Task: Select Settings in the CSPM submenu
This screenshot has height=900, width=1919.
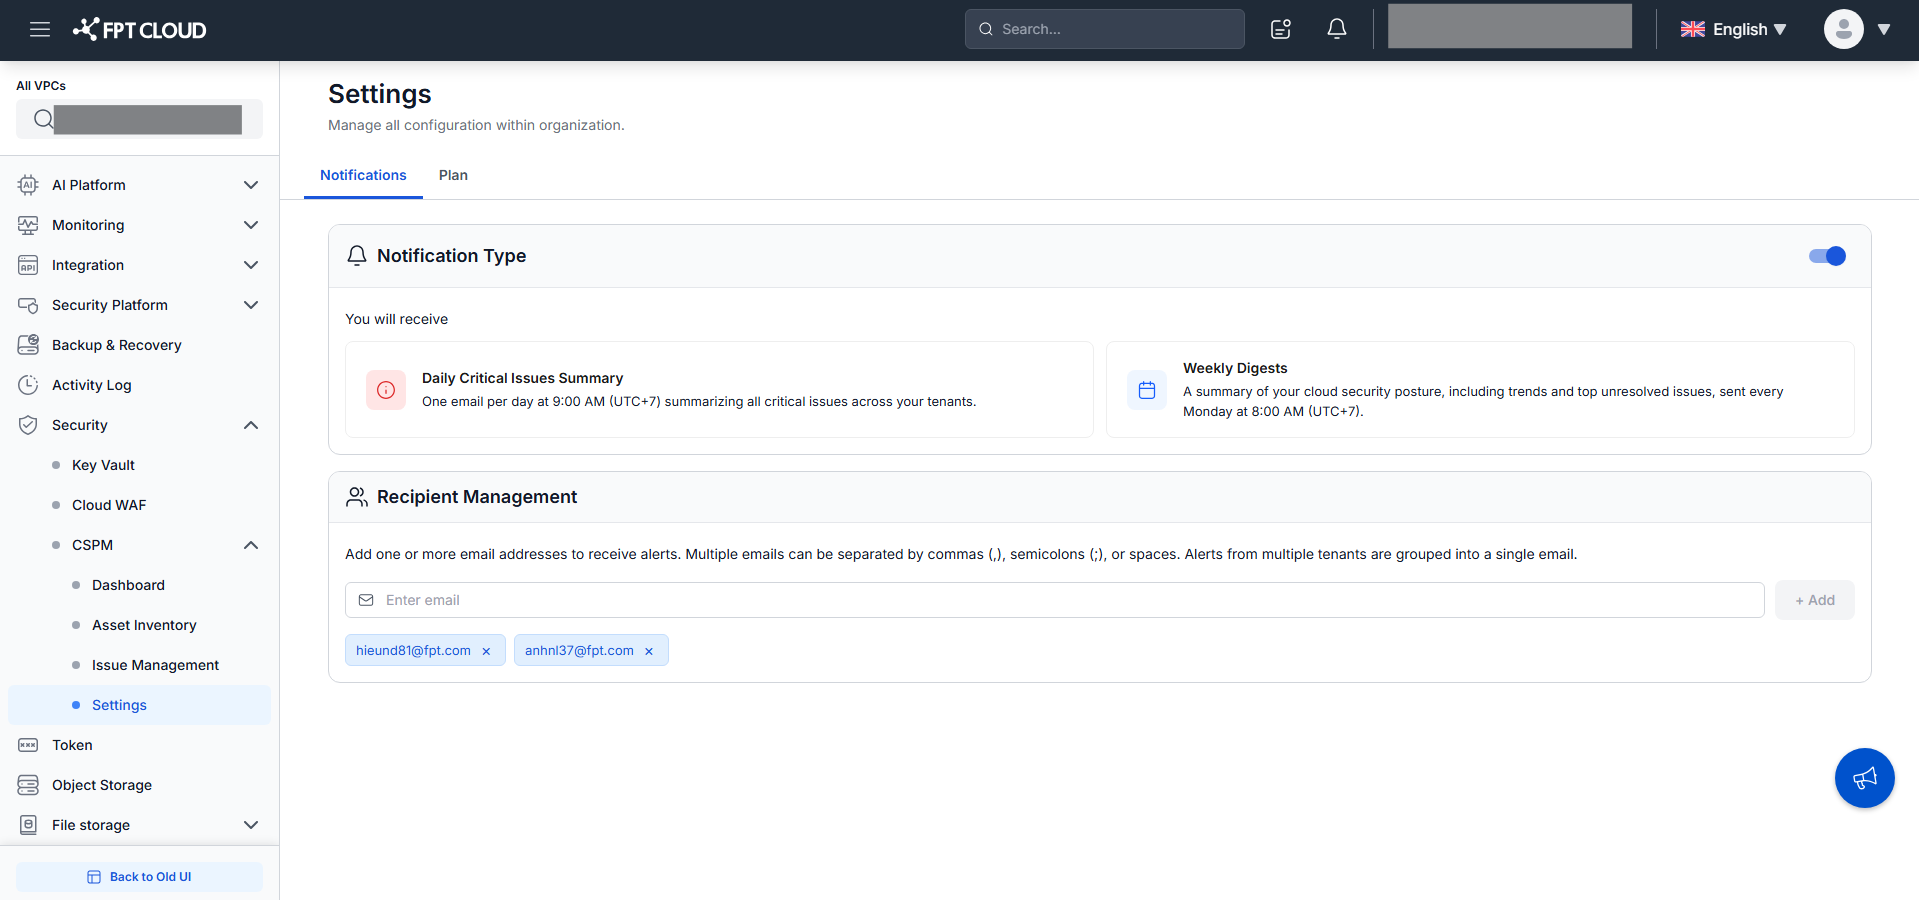Action: click(x=139, y=705)
